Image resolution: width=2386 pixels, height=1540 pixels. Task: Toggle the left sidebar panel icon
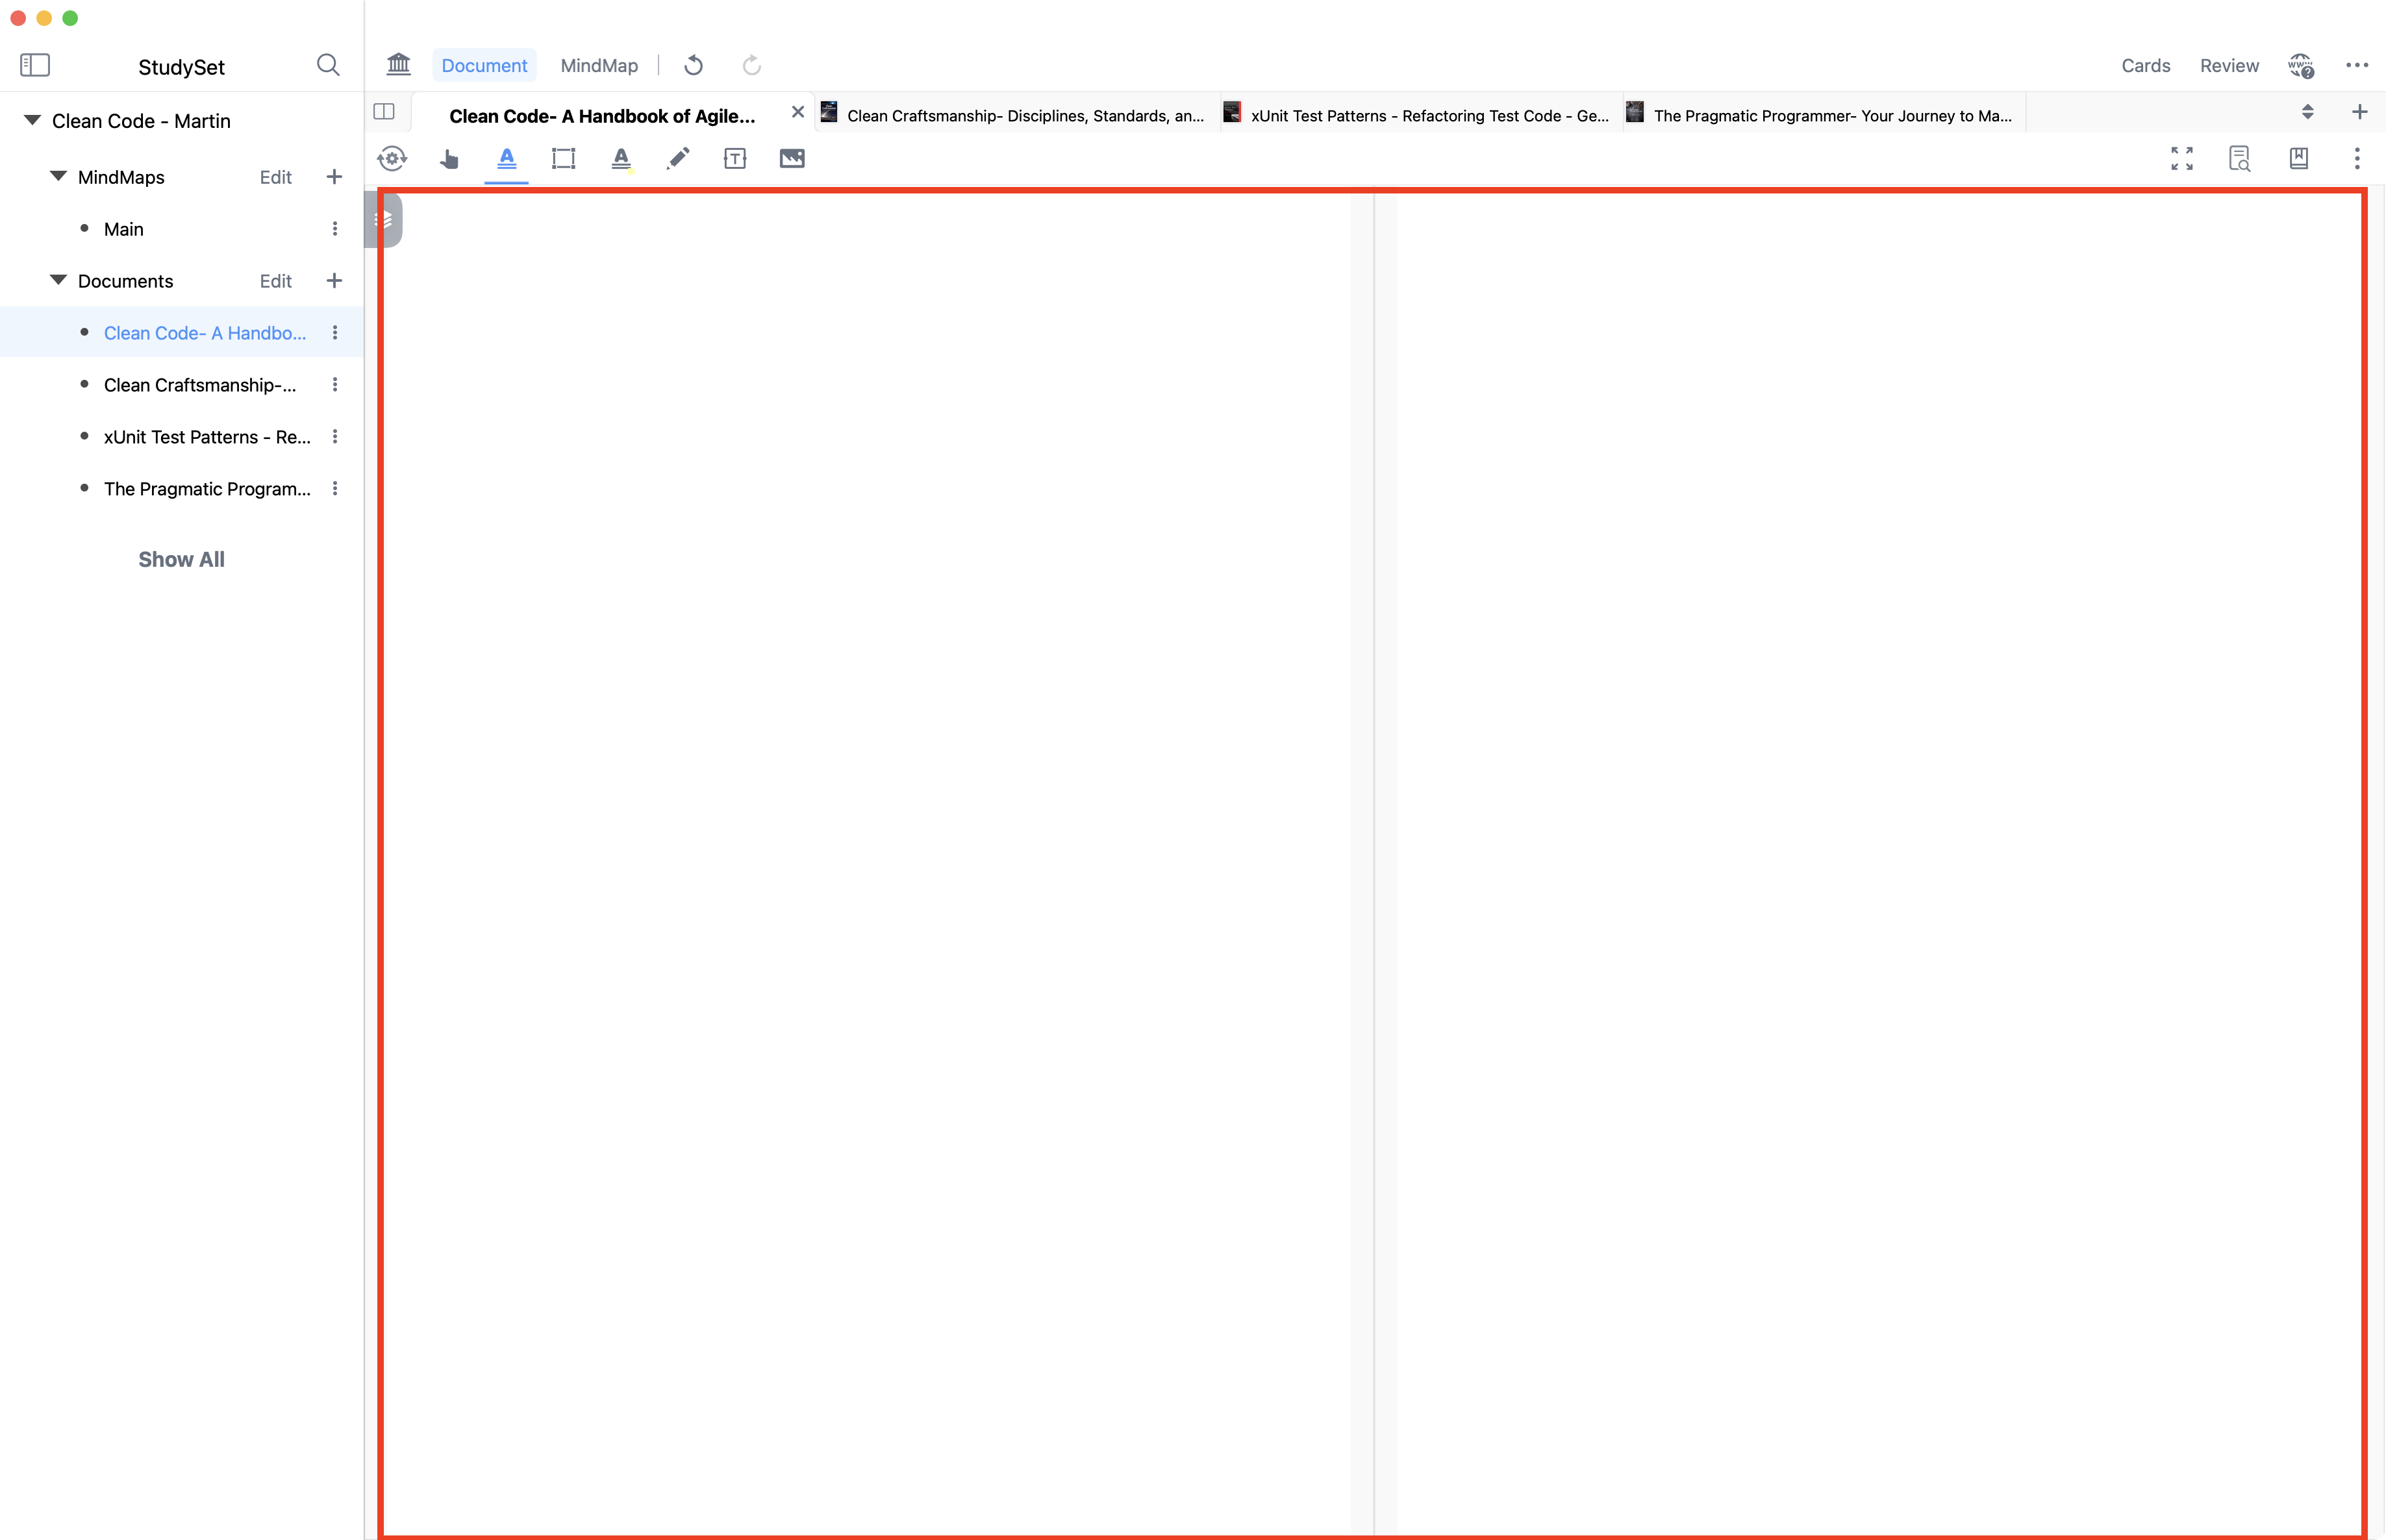35,66
